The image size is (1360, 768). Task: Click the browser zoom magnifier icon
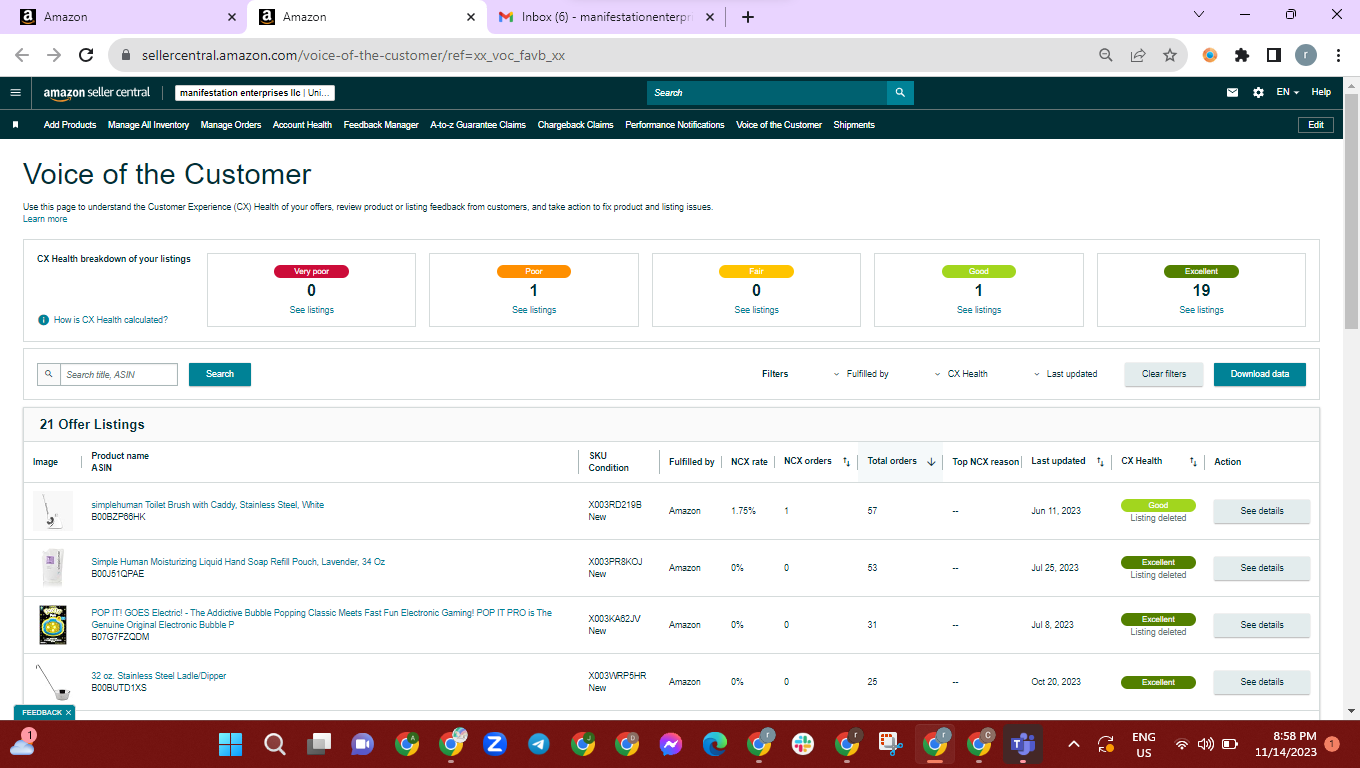pos(1106,55)
